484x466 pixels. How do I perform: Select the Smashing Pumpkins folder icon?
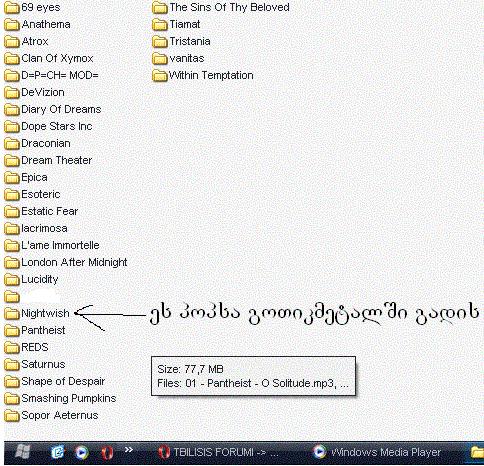pyautogui.click(x=12, y=398)
